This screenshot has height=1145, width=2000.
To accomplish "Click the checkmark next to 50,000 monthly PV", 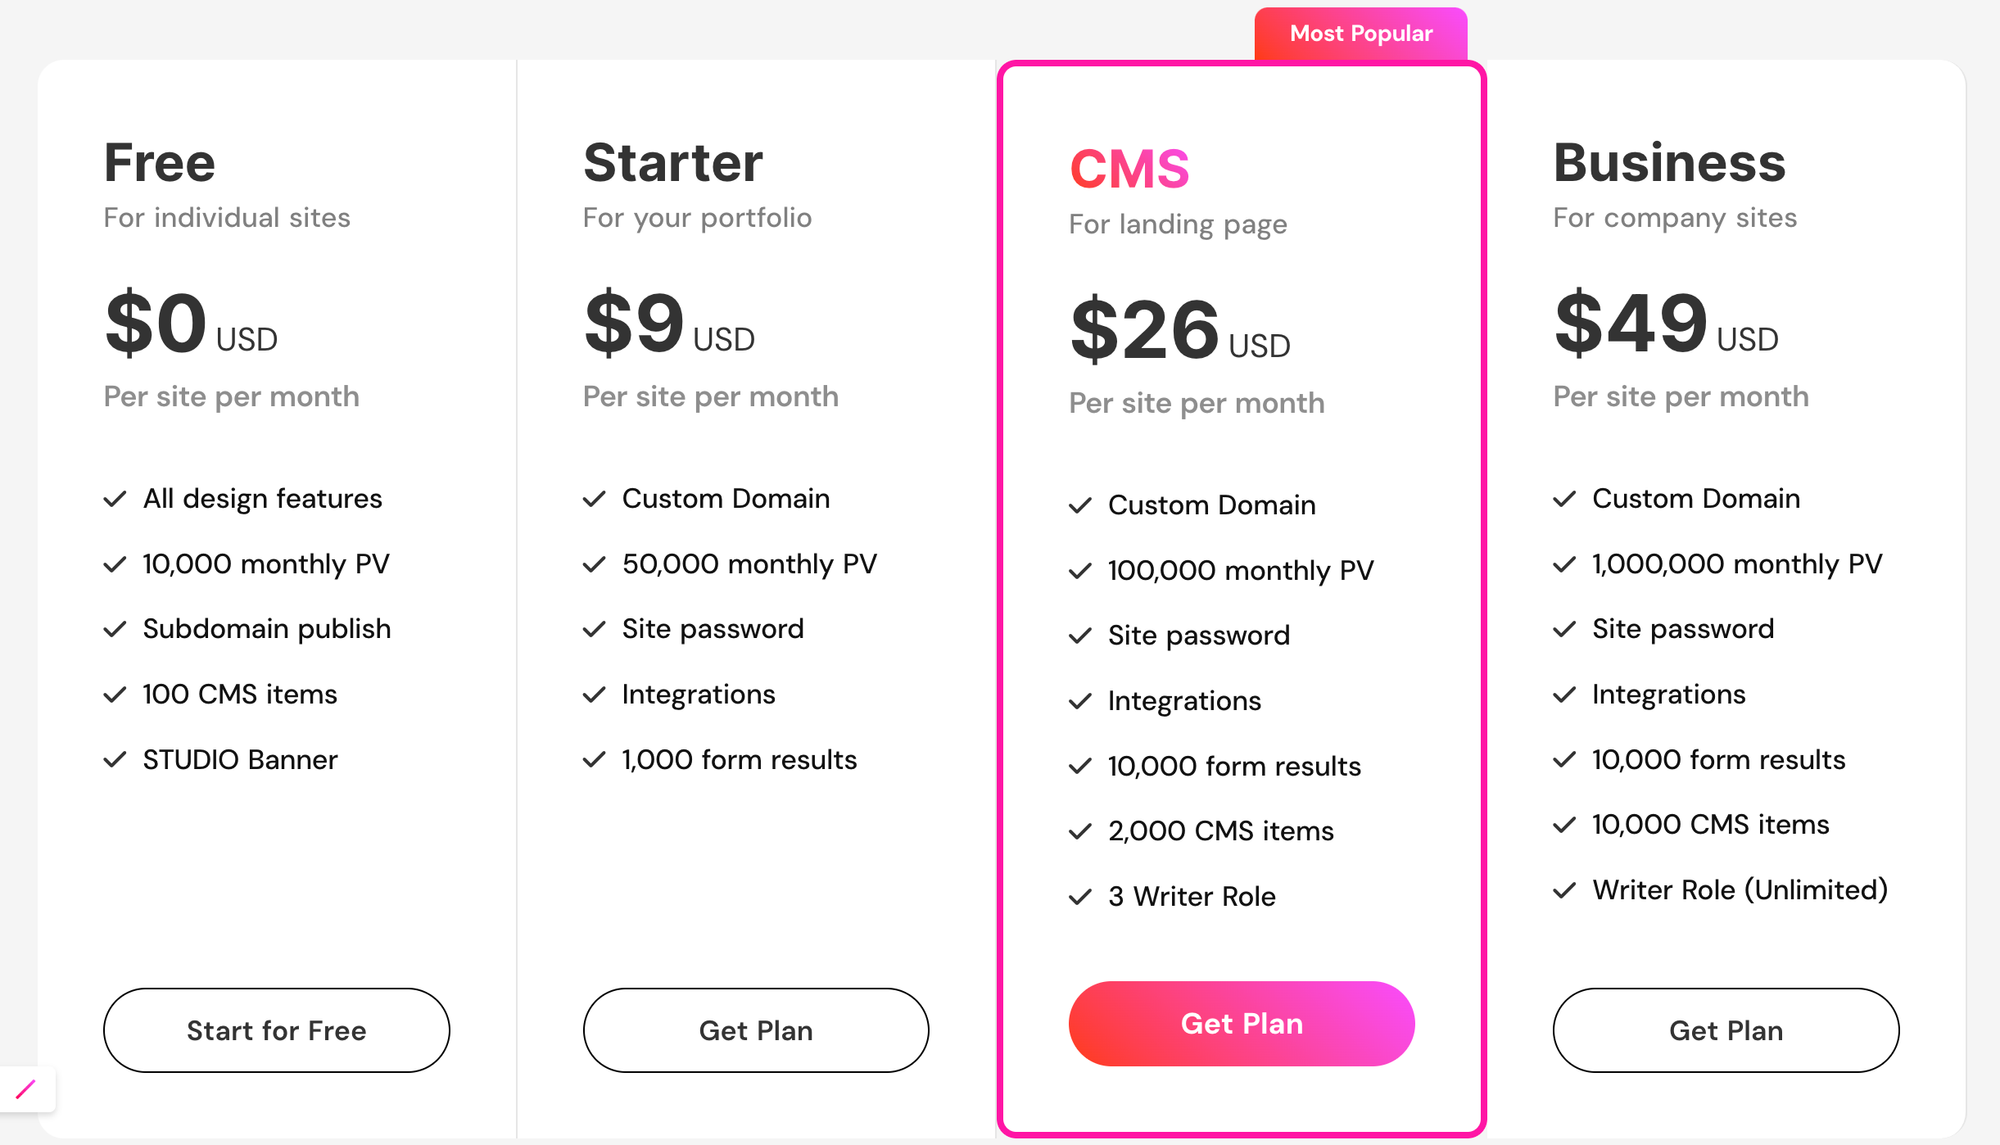I will (x=594, y=564).
